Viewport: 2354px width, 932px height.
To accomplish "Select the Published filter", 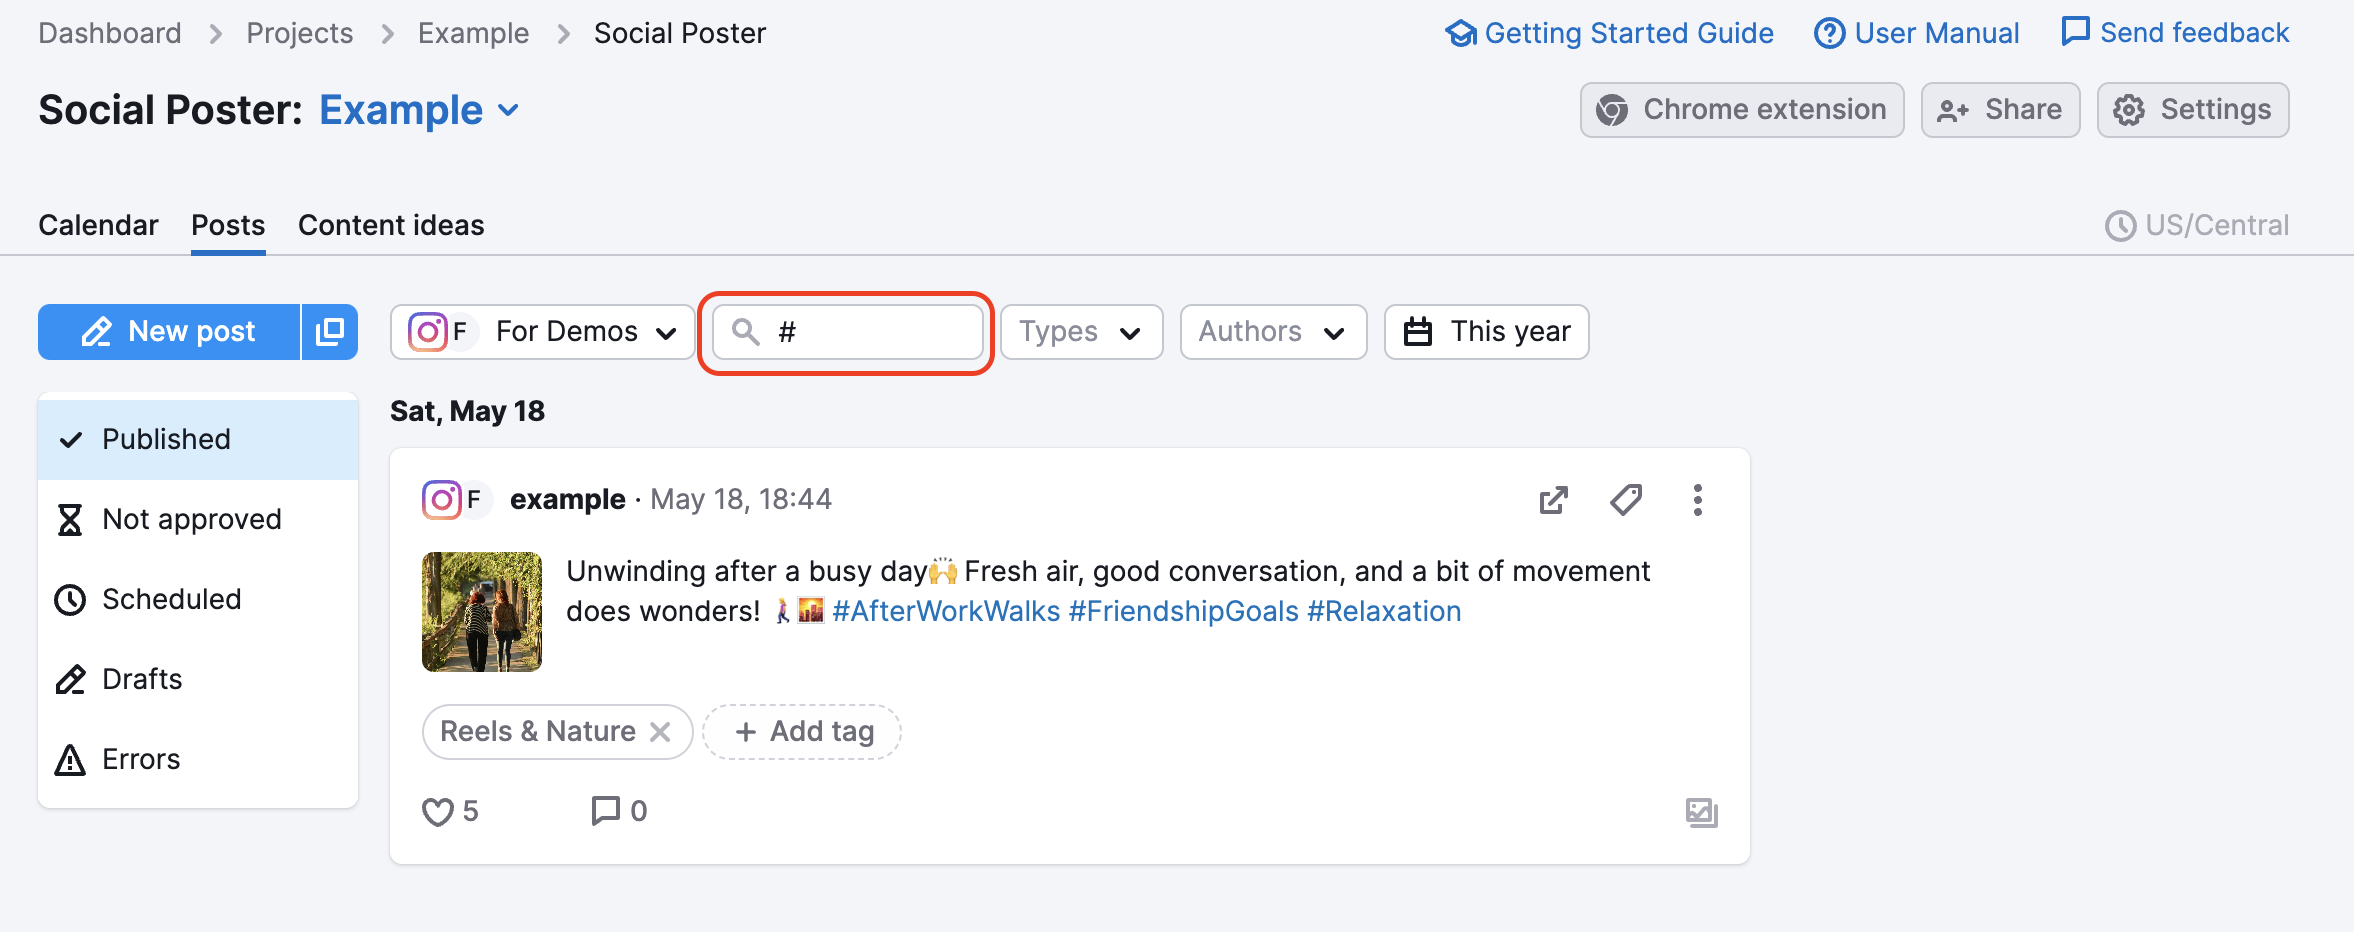I will click(x=165, y=438).
